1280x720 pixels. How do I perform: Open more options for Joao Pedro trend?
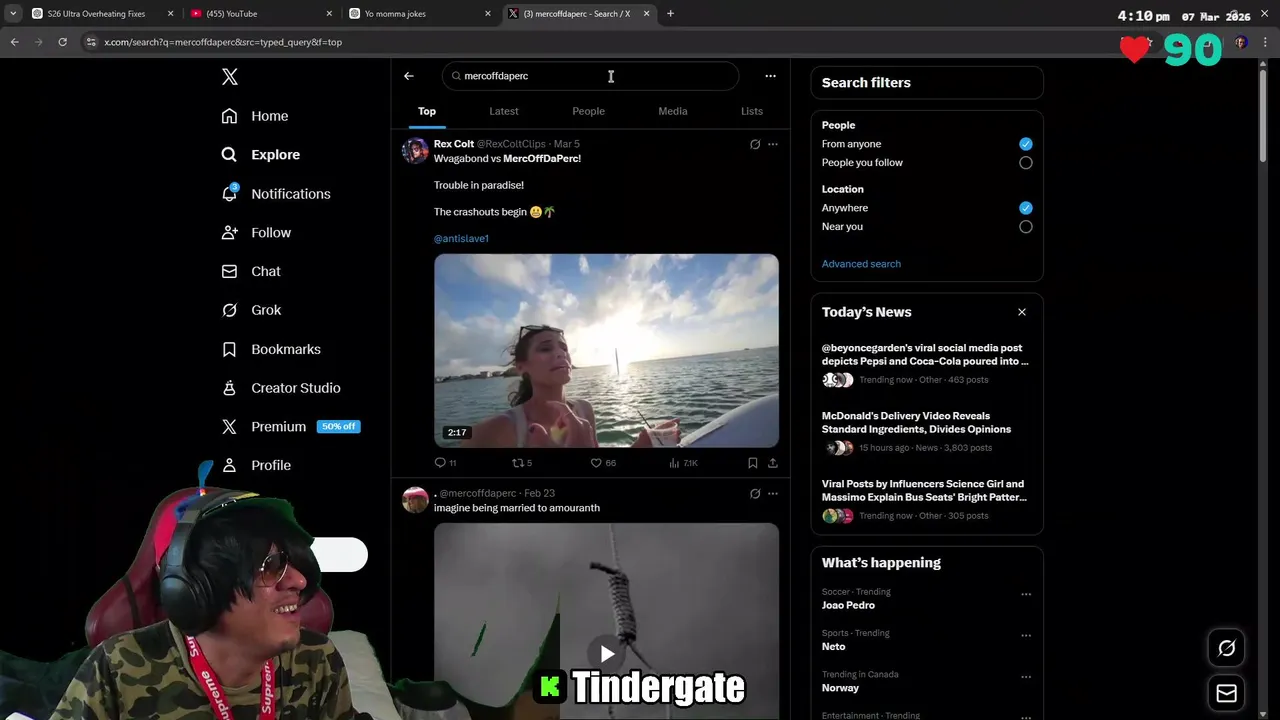coord(1026,594)
